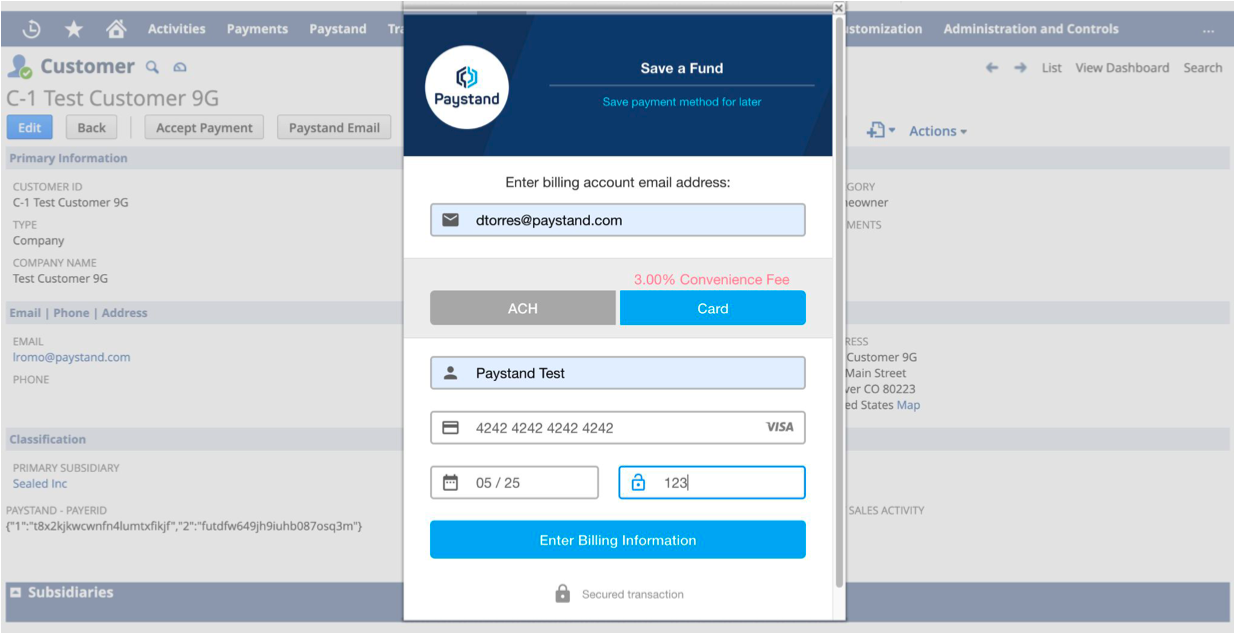The width and height of the screenshot is (1234, 635).
Task: Click the padlock by Secured transaction
Action: click(563, 593)
